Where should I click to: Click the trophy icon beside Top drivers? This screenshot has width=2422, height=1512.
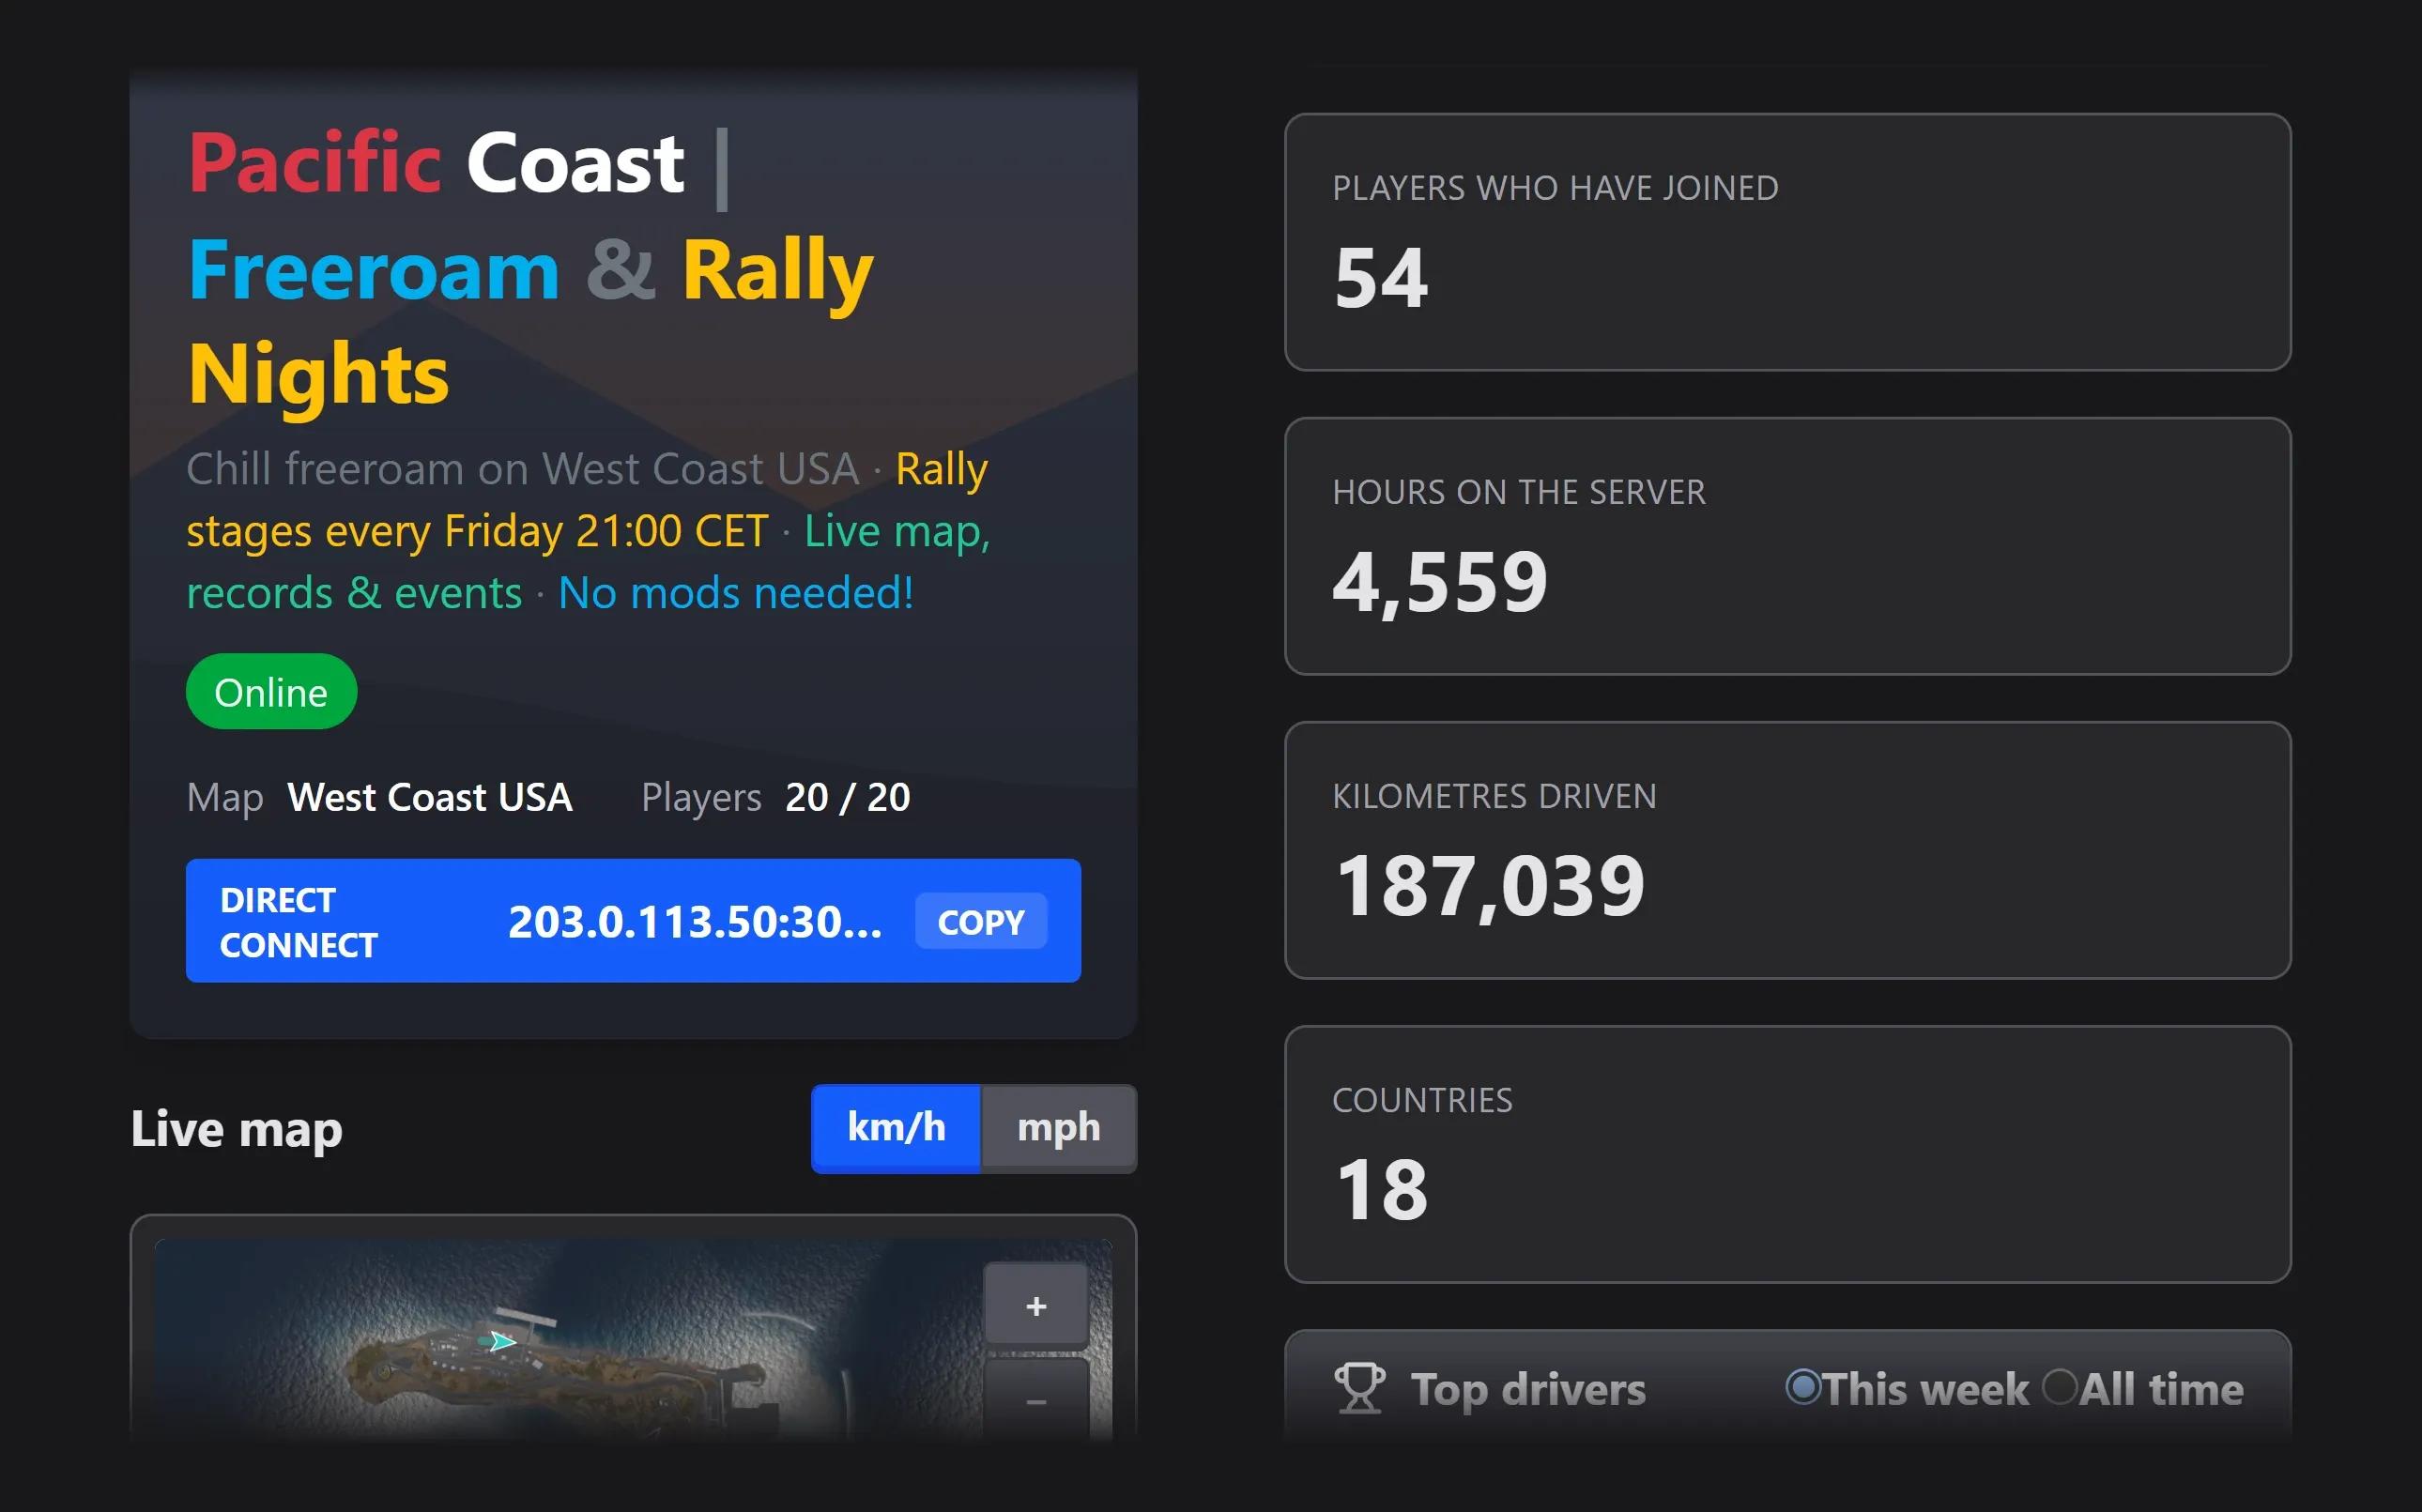pos(1359,1388)
